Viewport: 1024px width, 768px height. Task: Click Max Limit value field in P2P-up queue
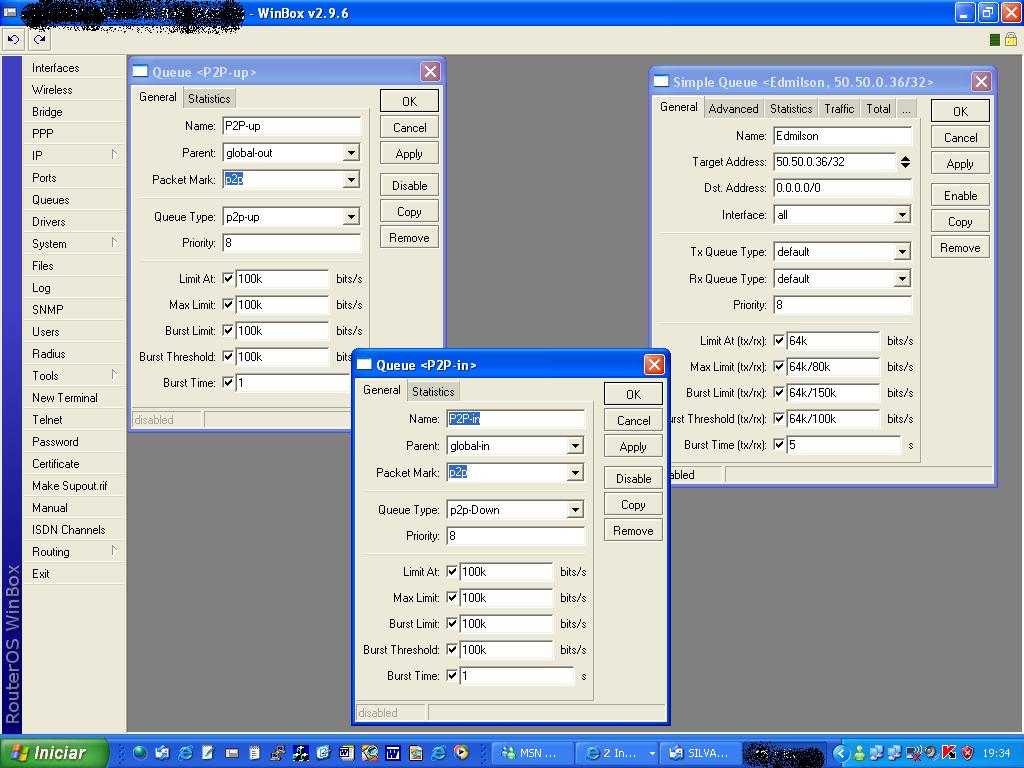coord(282,305)
